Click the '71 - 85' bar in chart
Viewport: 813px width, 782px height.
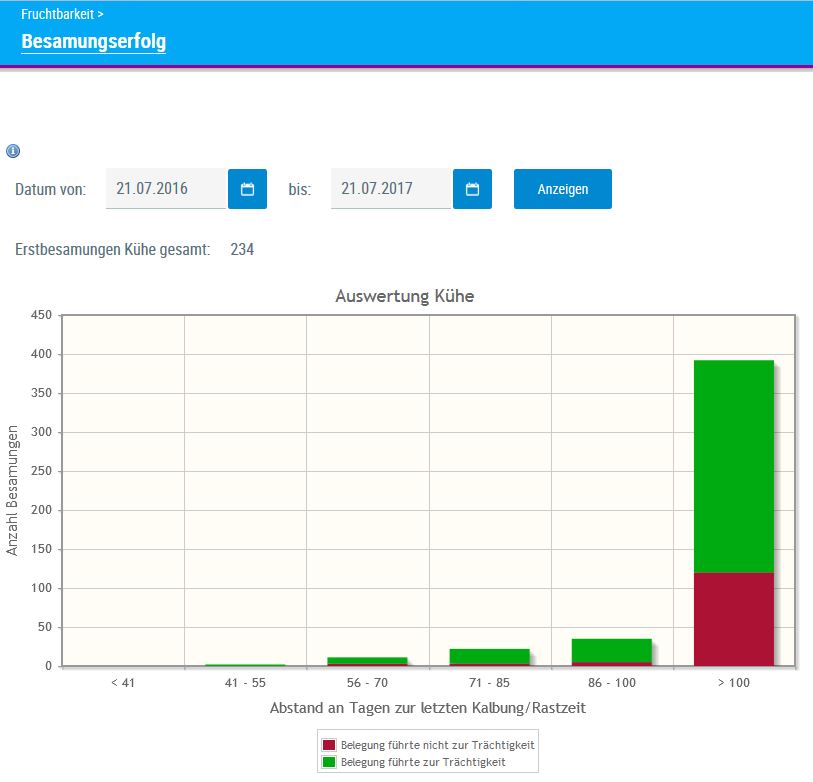[x=489, y=656]
